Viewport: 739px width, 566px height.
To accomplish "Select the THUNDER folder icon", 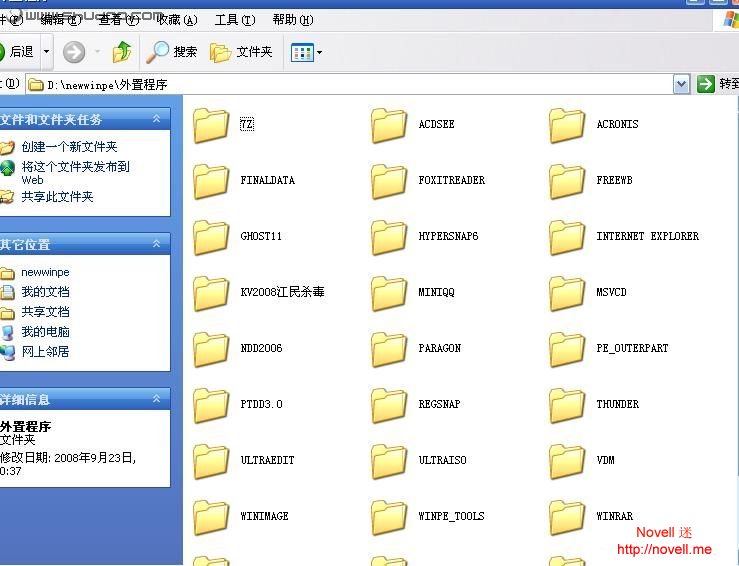I will click(567, 405).
